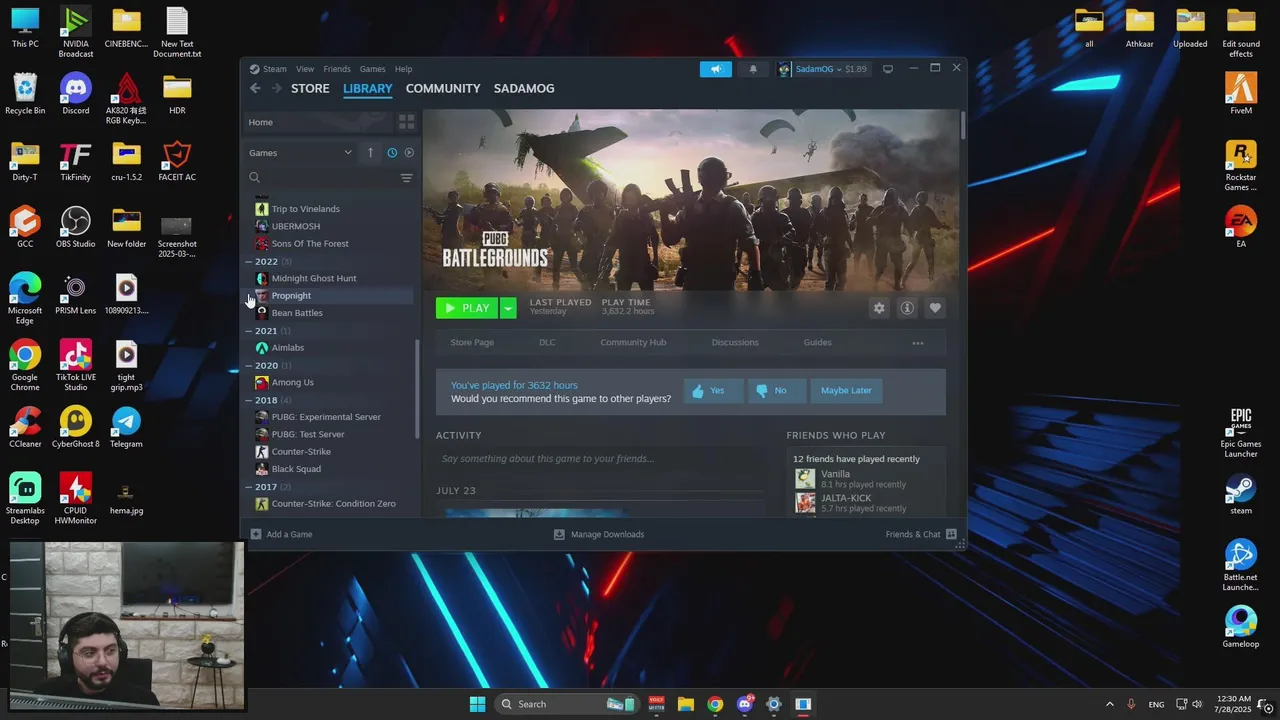Screen dimensions: 1280x720
Task: Click the activity 'Say something' input field
Action: (x=600, y=459)
